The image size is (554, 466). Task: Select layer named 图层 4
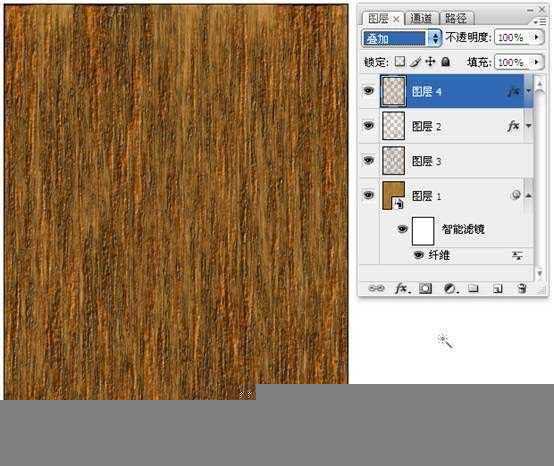pyautogui.click(x=426, y=92)
